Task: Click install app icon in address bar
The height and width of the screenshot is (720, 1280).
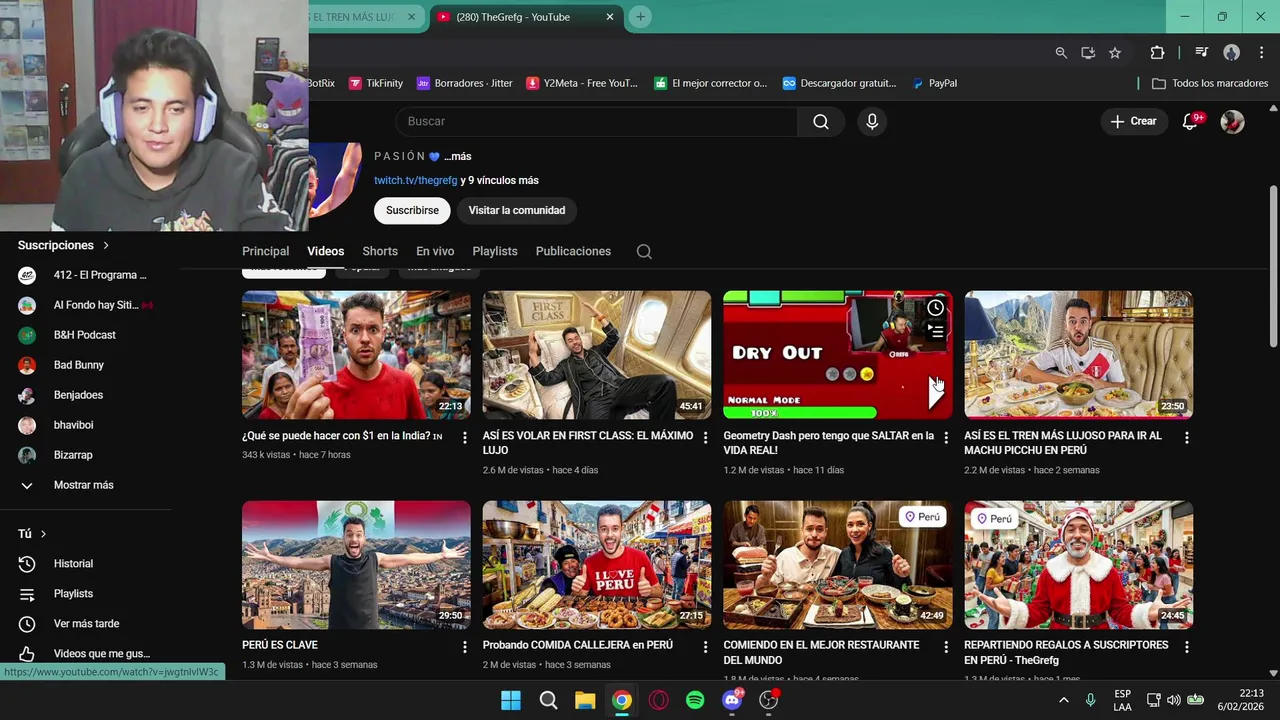Action: point(1088,53)
